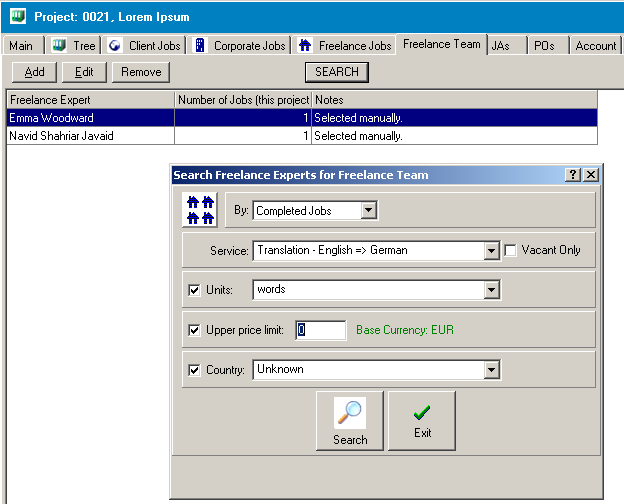
Task: Enable the Vacant Only checkbox
Action: pos(511,250)
